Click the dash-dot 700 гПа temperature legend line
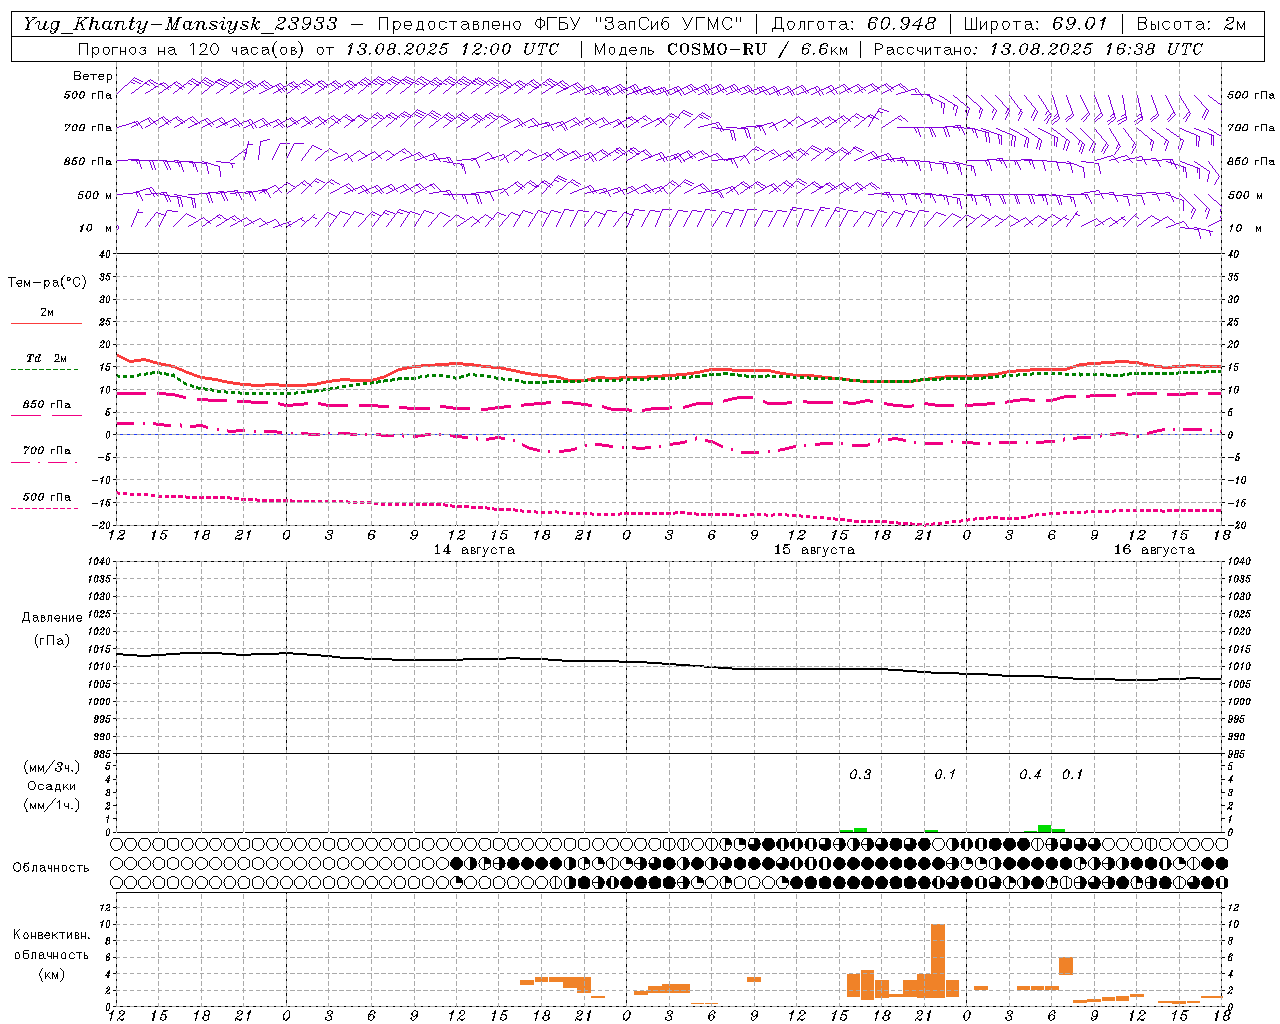The image size is (1280, 1024). (45, 462)
